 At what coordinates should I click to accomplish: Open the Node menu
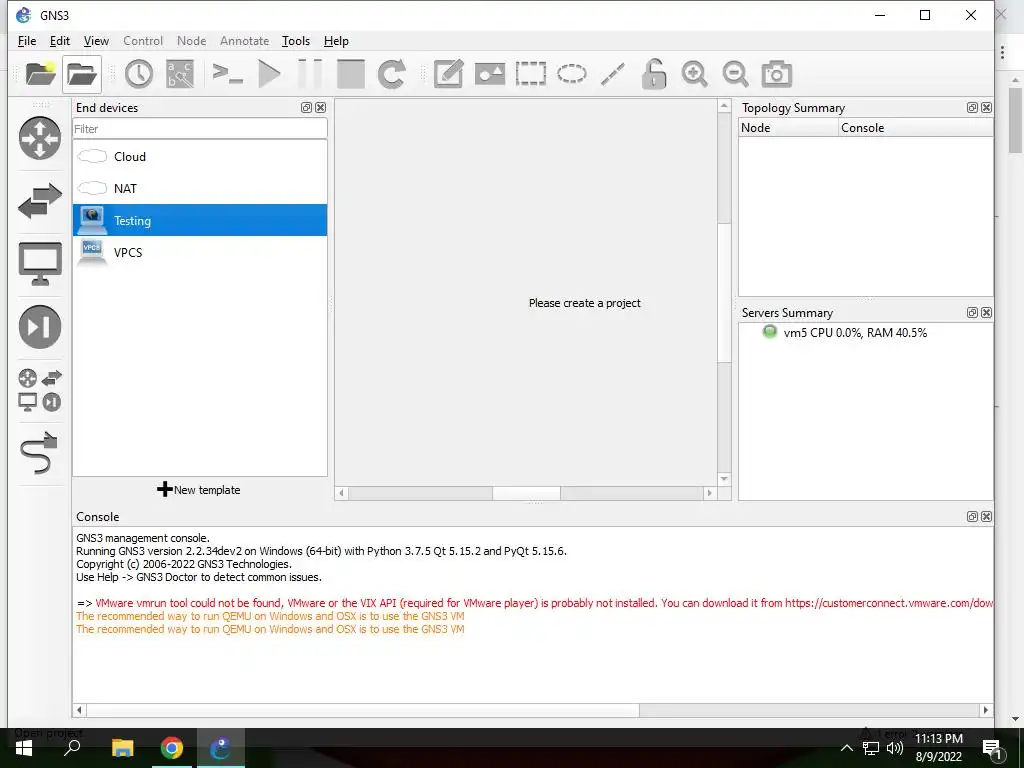(191, 40)
